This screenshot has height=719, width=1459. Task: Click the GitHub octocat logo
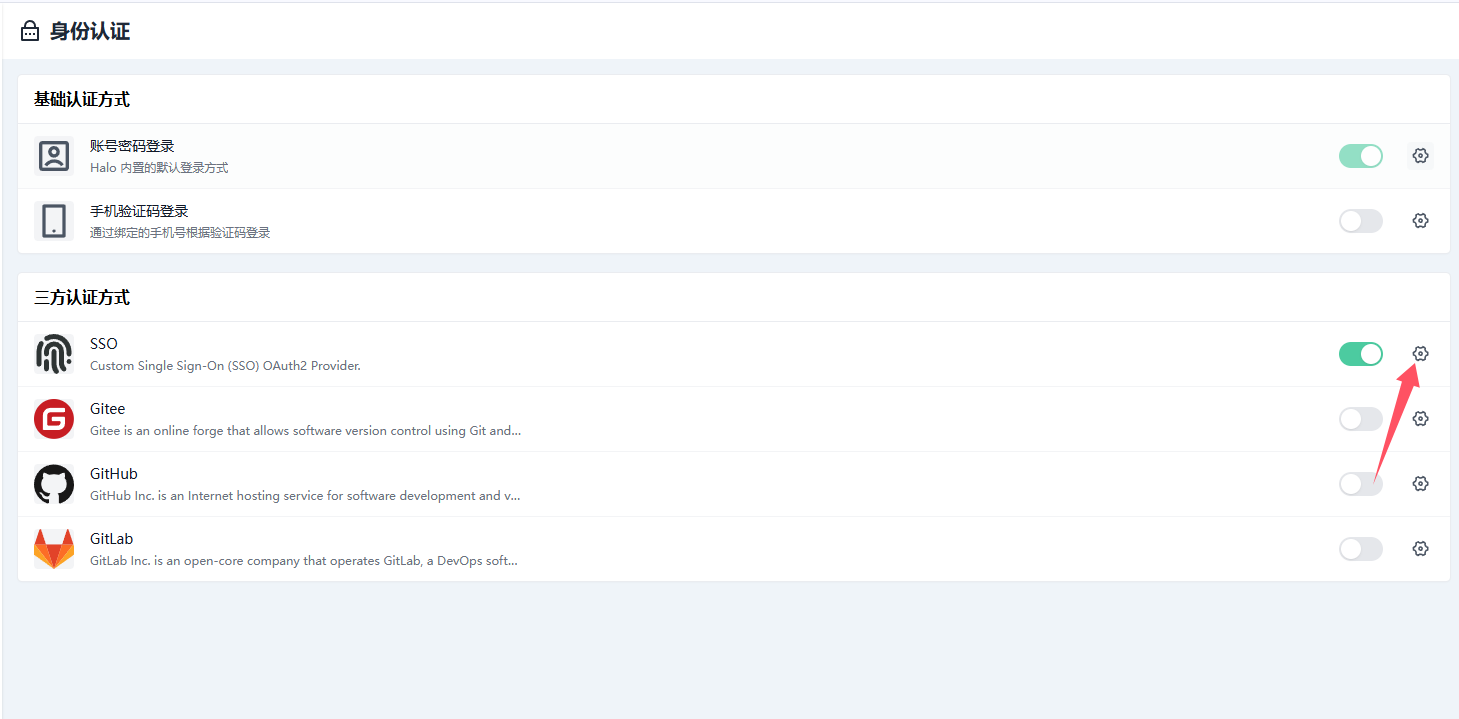click(54, 484)
